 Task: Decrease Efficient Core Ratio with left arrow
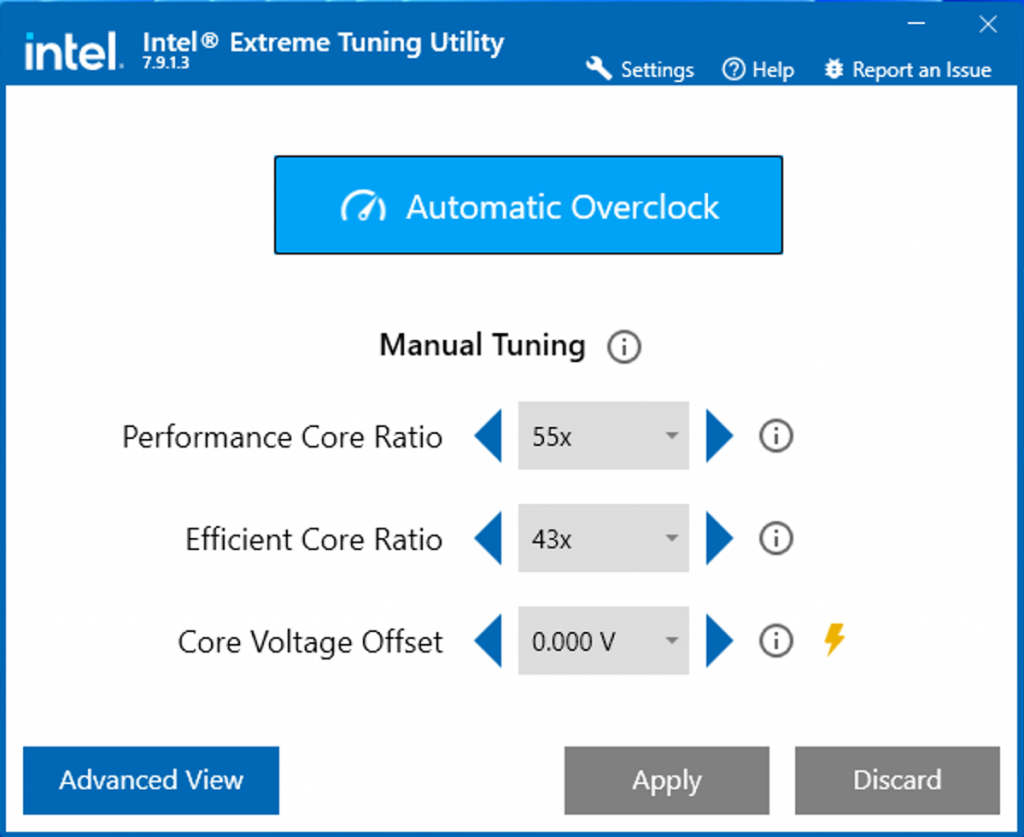click(x=487, y=539)
